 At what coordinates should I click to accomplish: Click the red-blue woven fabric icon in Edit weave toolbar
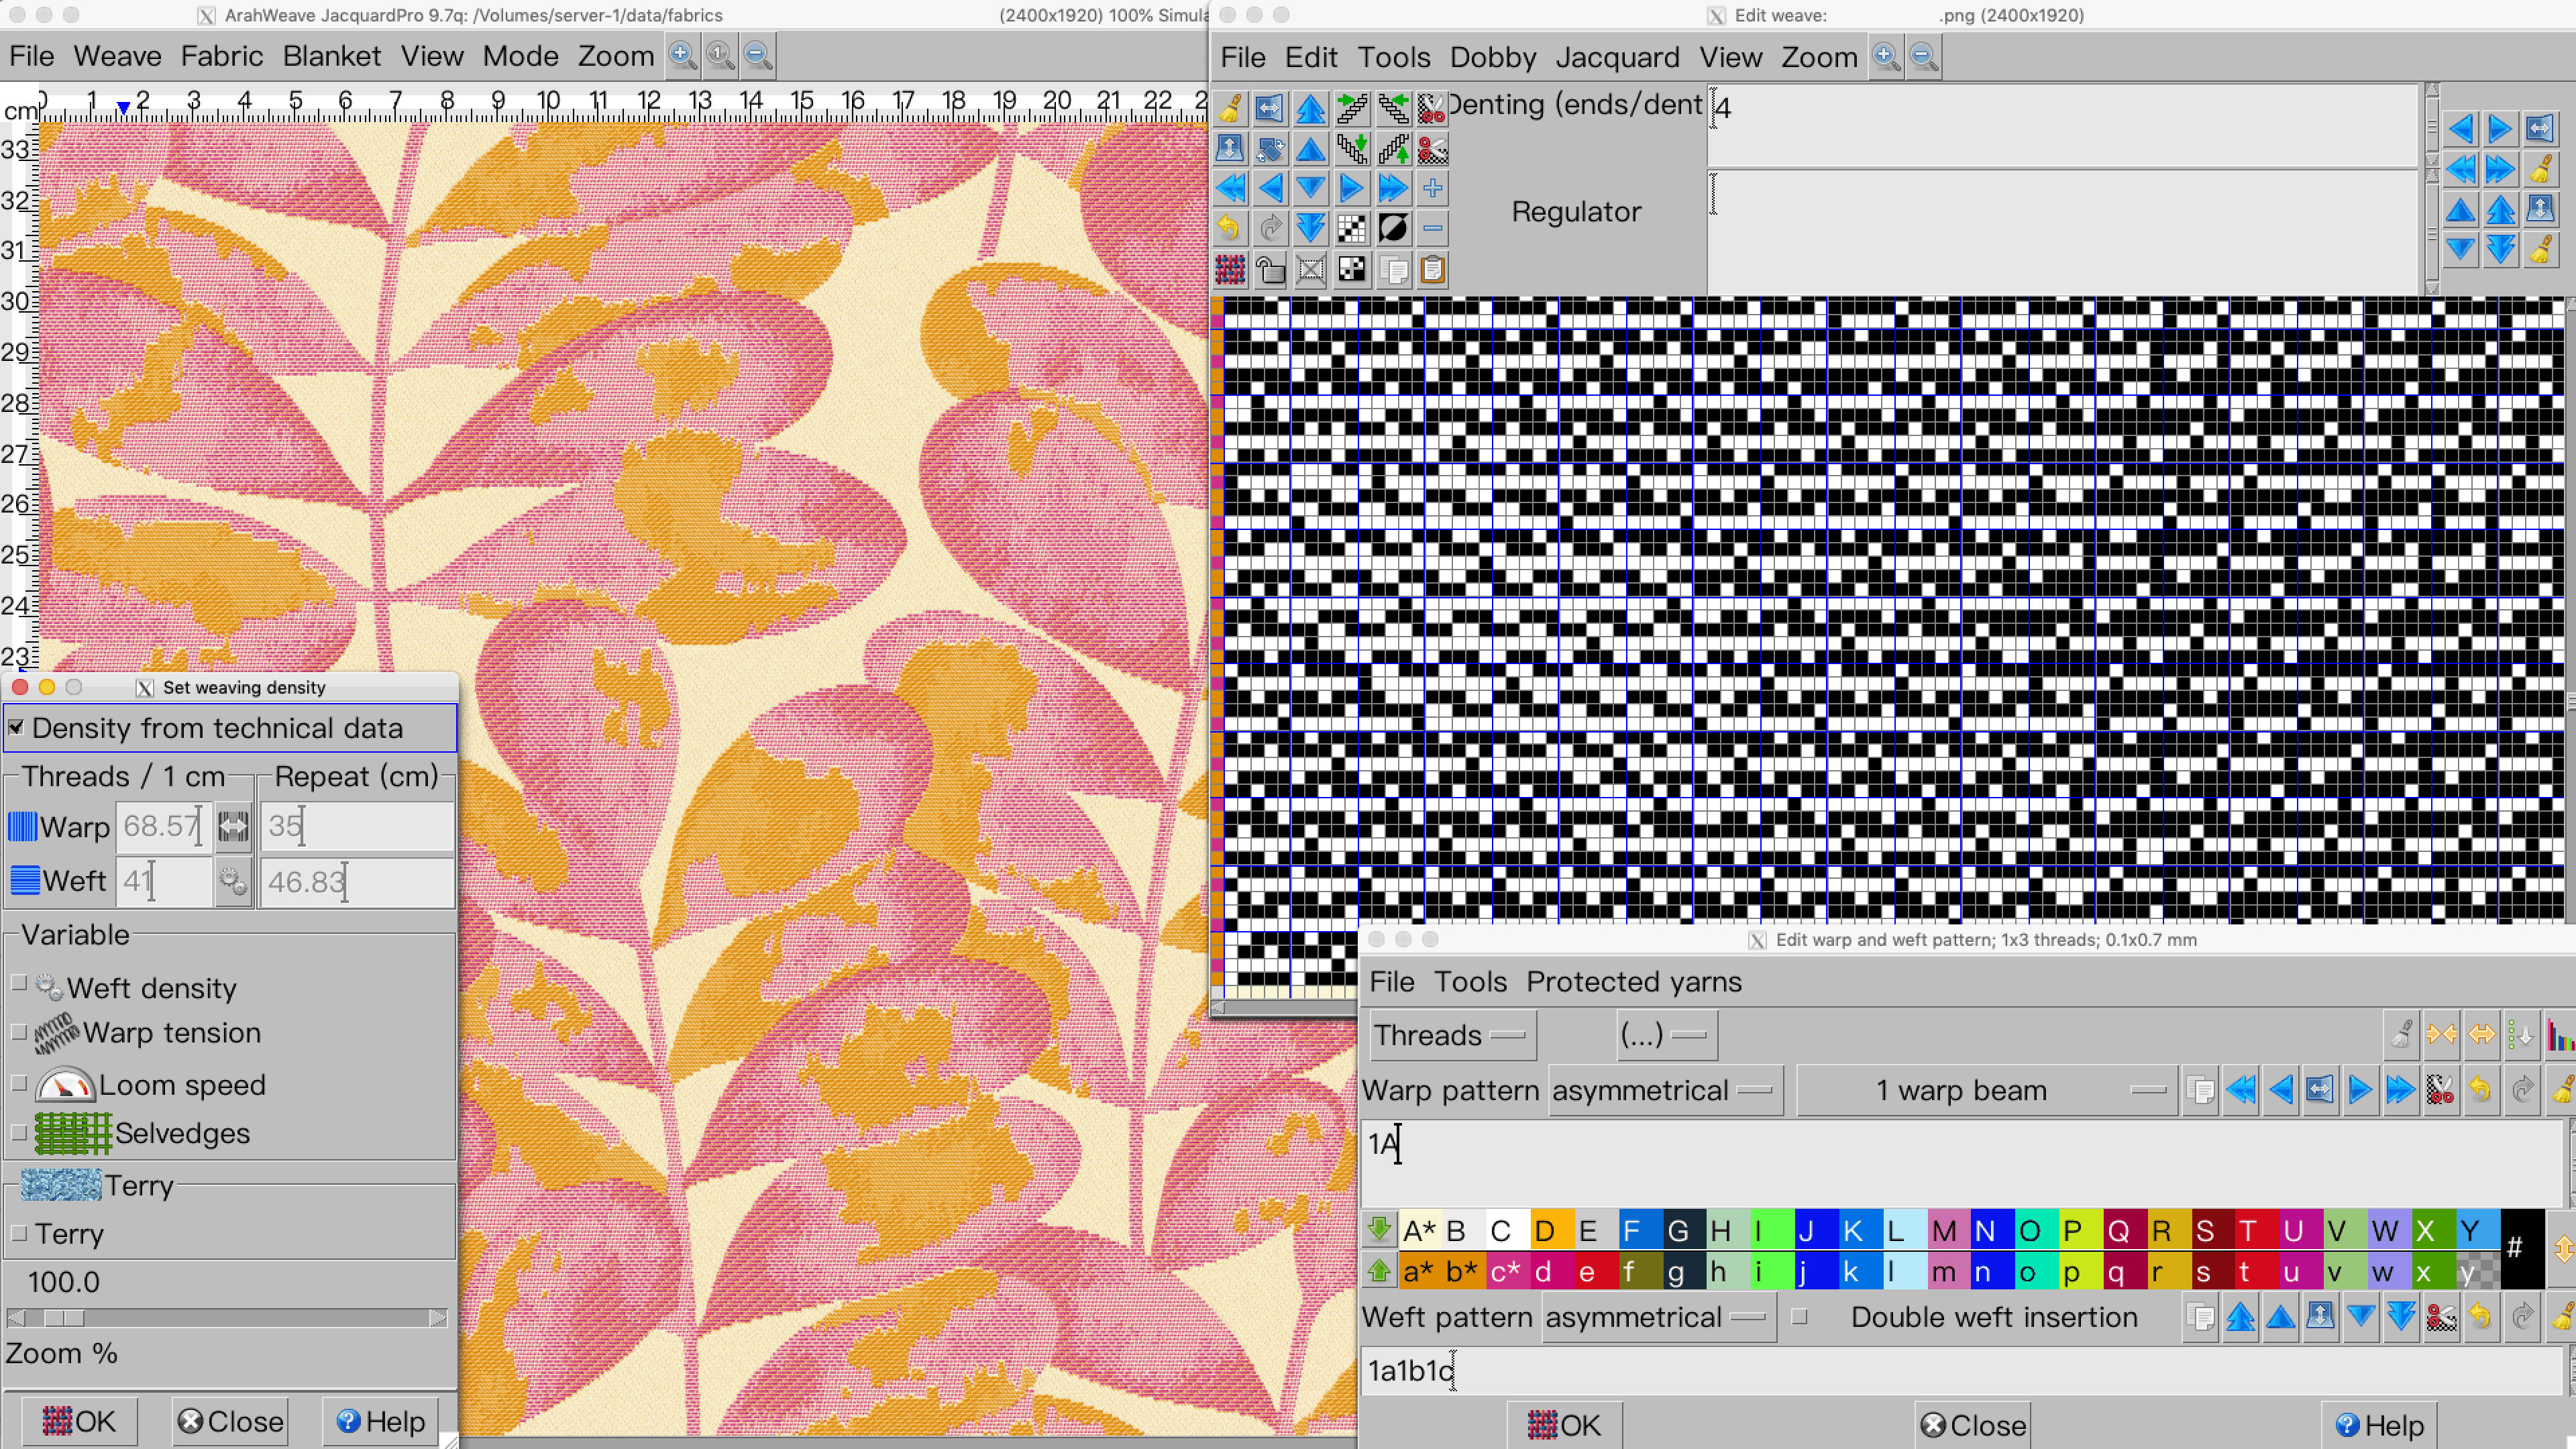1230,270
